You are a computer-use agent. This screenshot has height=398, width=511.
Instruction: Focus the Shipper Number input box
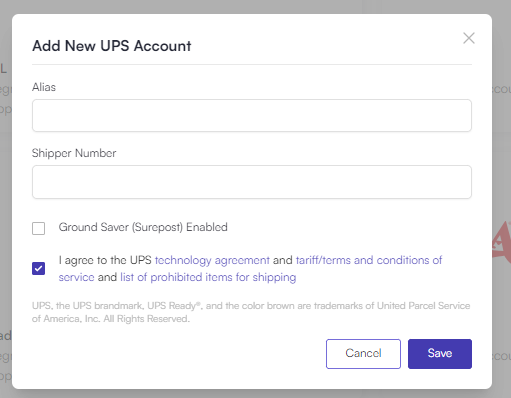(252, 182)
